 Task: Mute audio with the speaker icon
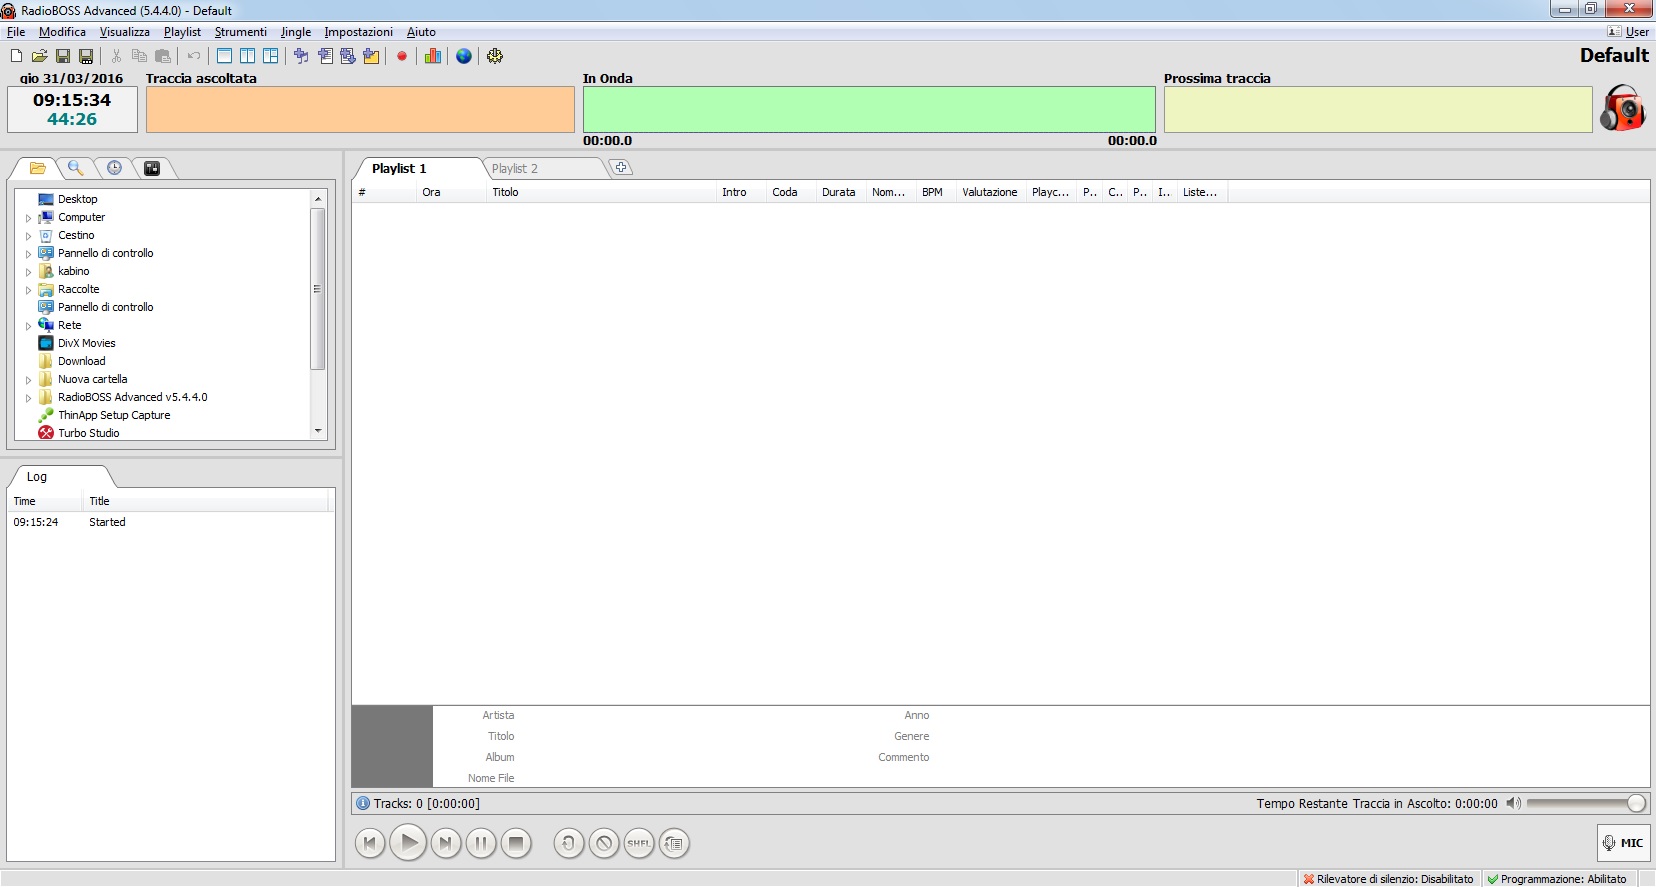tap(1513, 803)
